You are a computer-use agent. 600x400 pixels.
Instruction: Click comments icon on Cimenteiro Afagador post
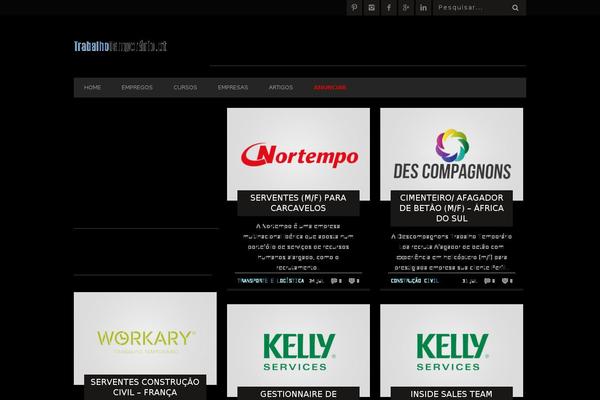pyautogui.click(x=489, y=281)
